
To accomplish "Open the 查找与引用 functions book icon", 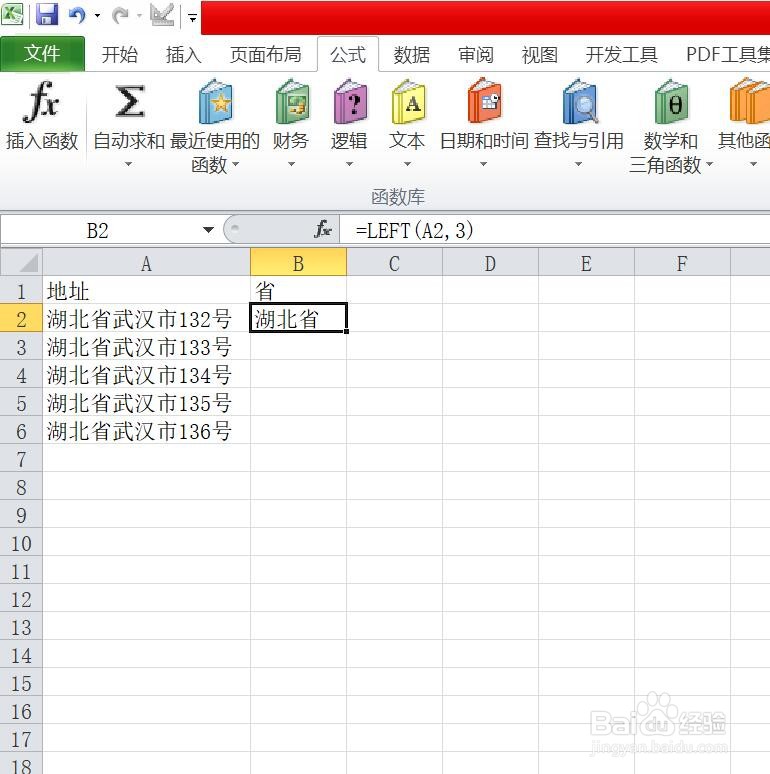I will click(580, 102).
